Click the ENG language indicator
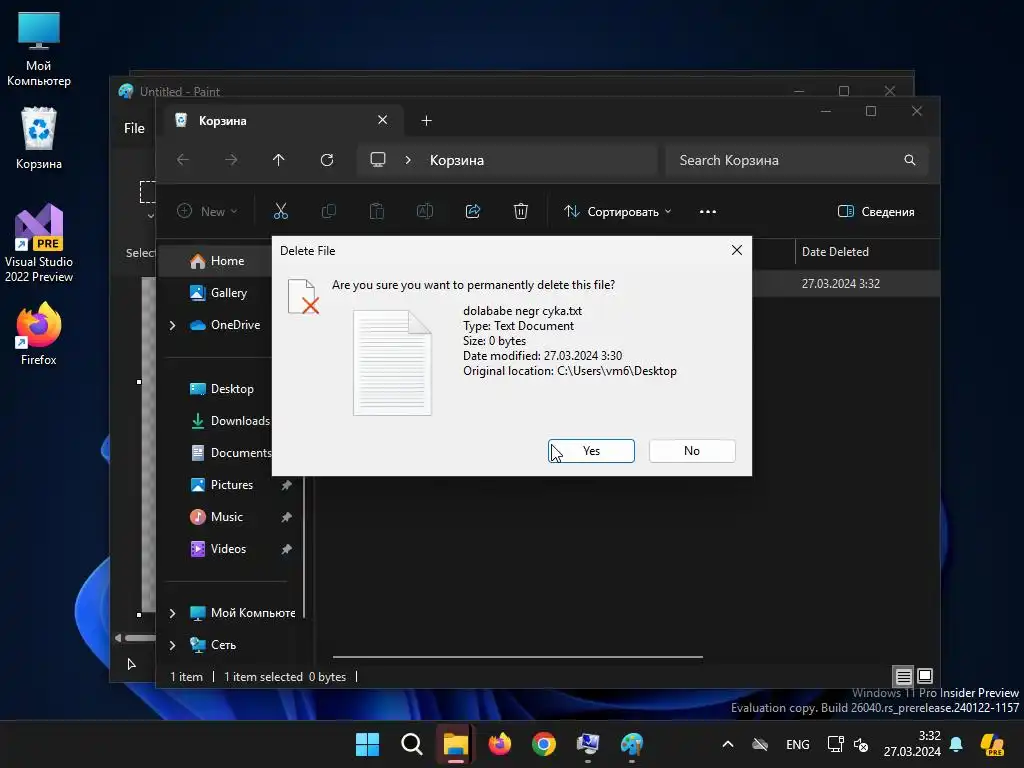 [797, 744]
